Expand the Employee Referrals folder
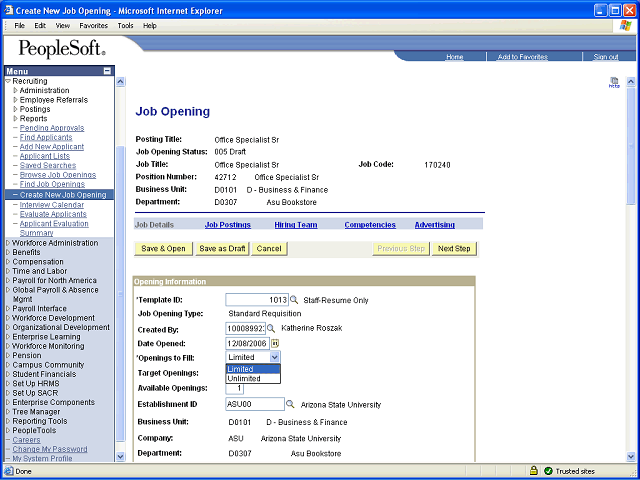The height and width of the screenshot is (480, 640). pos(15,100)
